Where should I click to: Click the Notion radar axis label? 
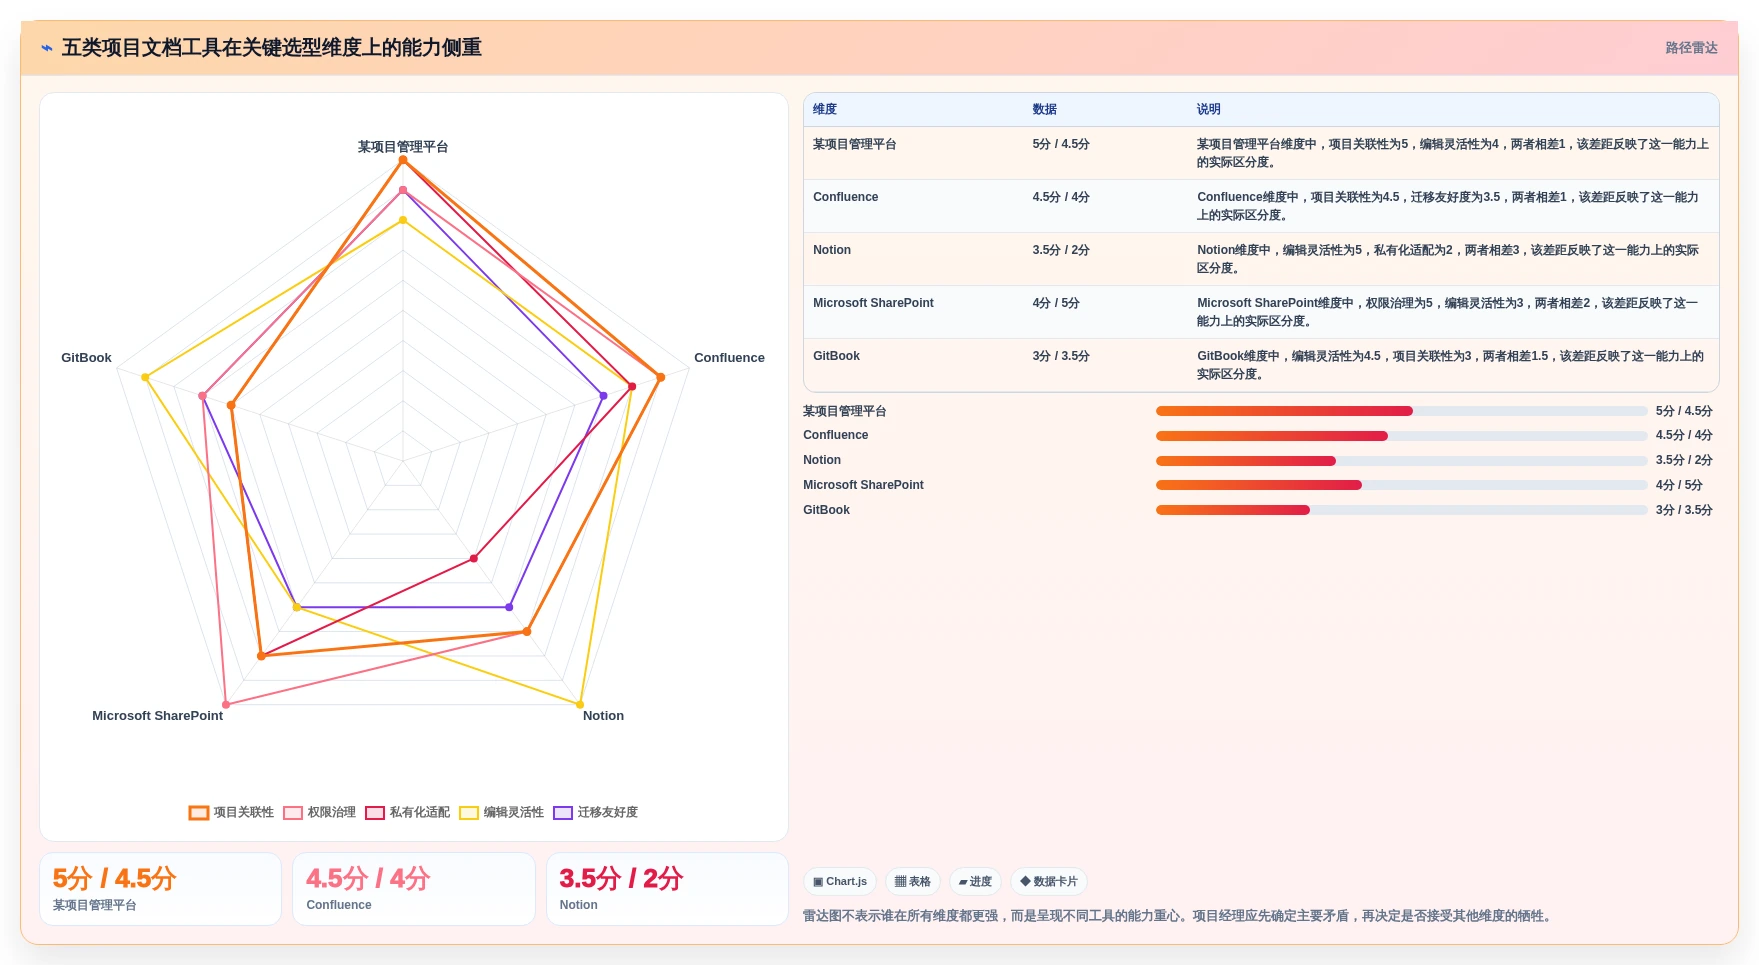pos(603,716)
